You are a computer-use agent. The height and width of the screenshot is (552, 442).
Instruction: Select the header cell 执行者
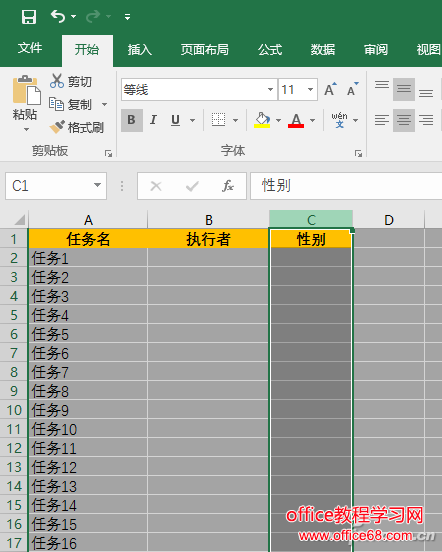208,239
